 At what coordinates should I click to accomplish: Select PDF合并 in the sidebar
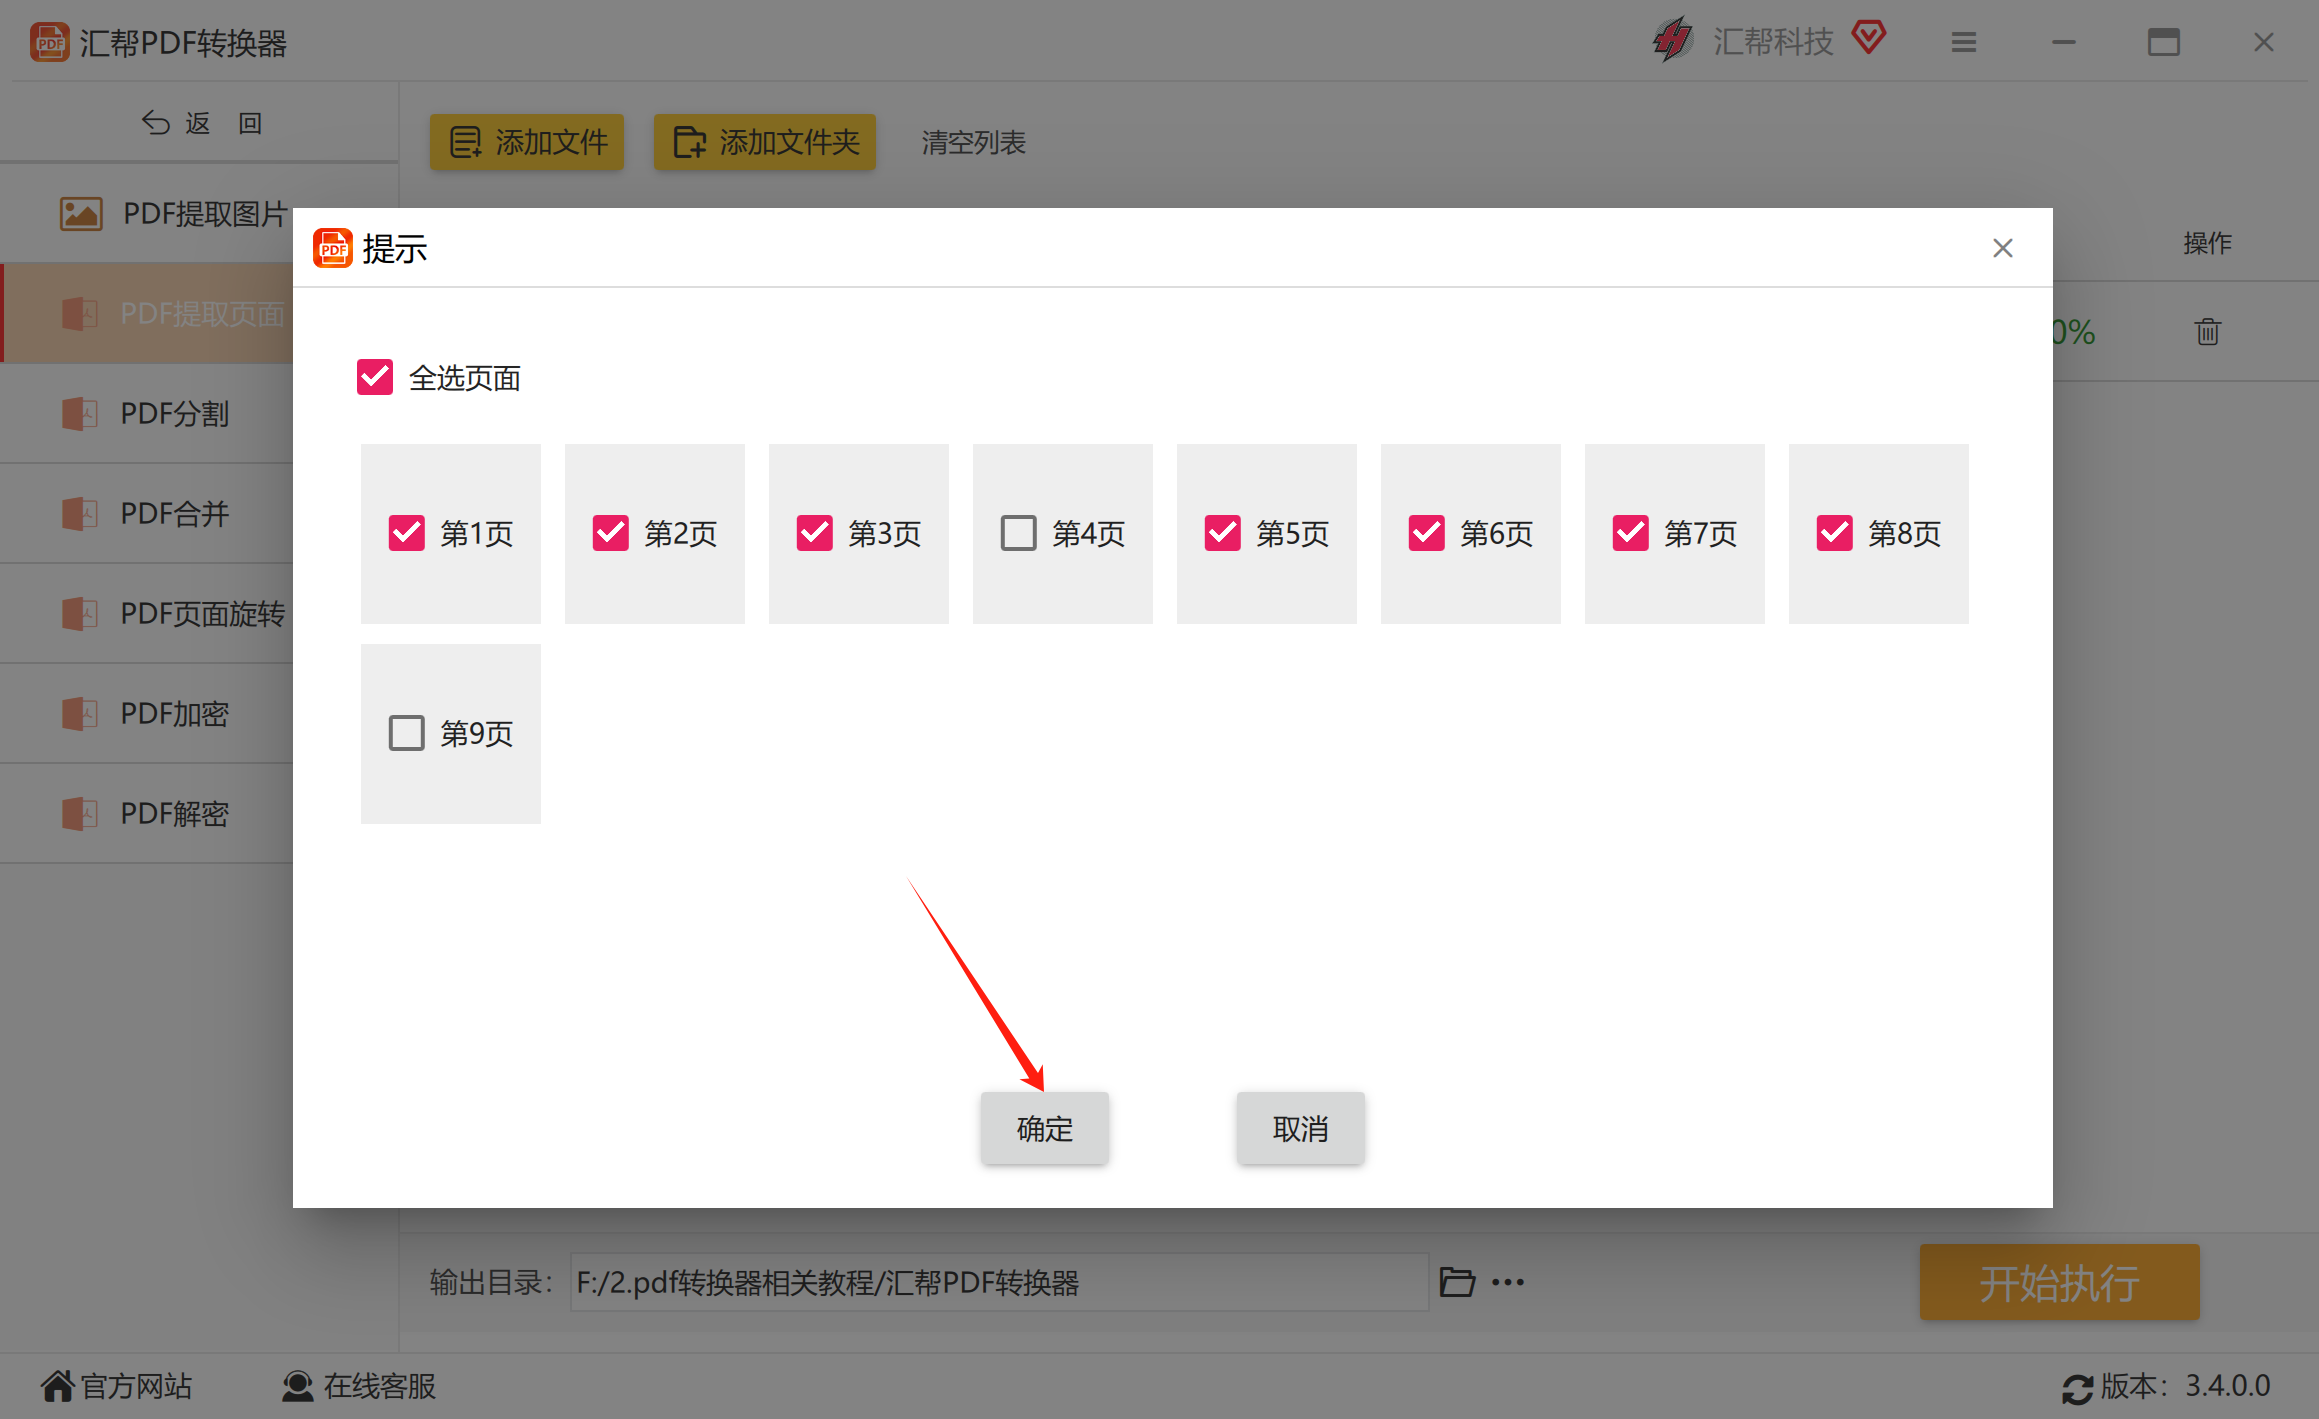(x=146, y=513)
